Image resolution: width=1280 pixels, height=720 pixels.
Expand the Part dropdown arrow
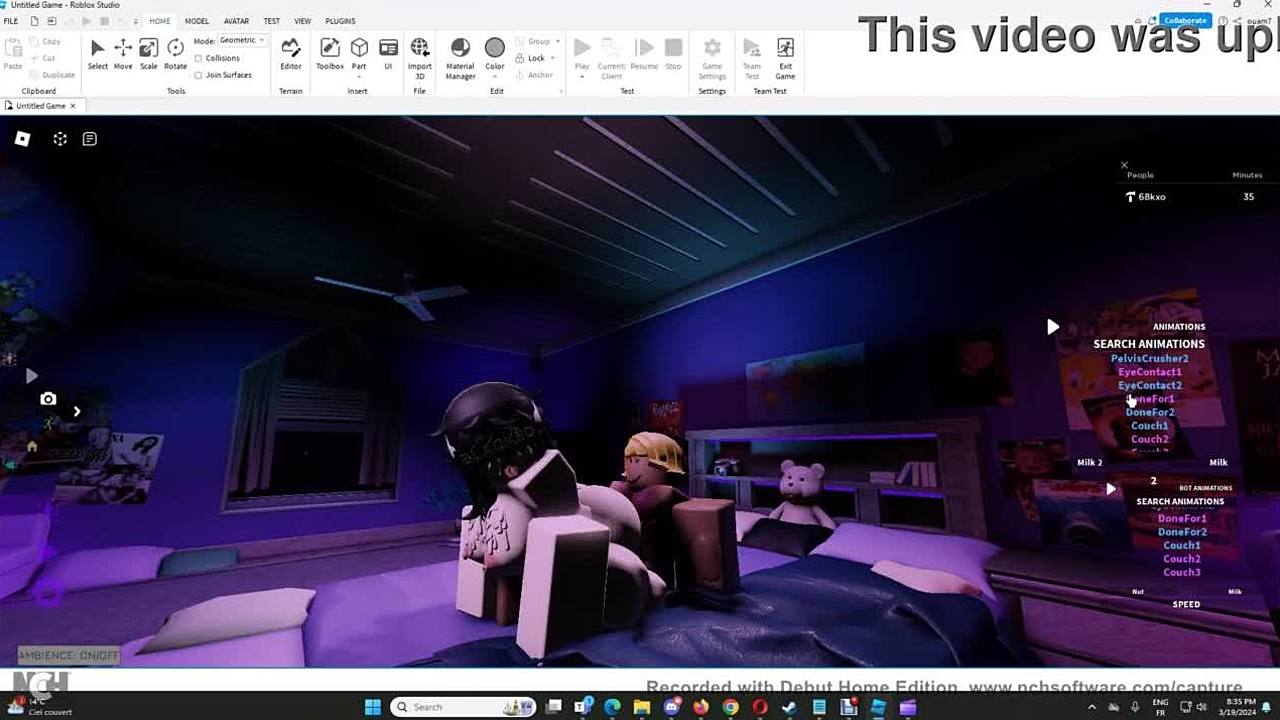tap(359, 77)
